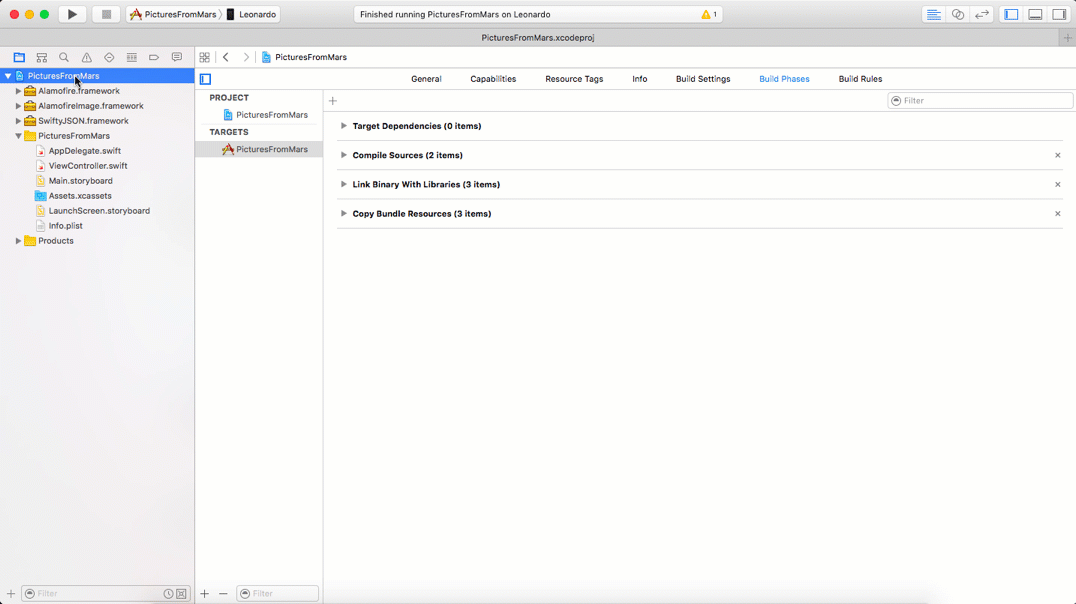Open the Report navigator

coord(176,58)
